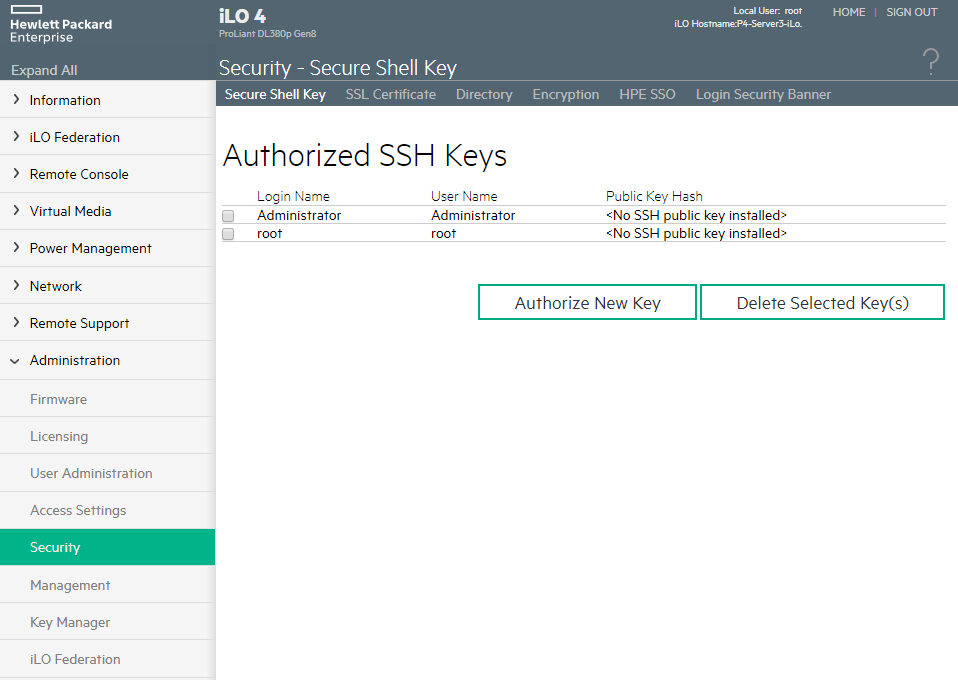Screen dimensions: 958x680
Task: Click the Administrator login name cell
Action: click(x=299, y=215)
